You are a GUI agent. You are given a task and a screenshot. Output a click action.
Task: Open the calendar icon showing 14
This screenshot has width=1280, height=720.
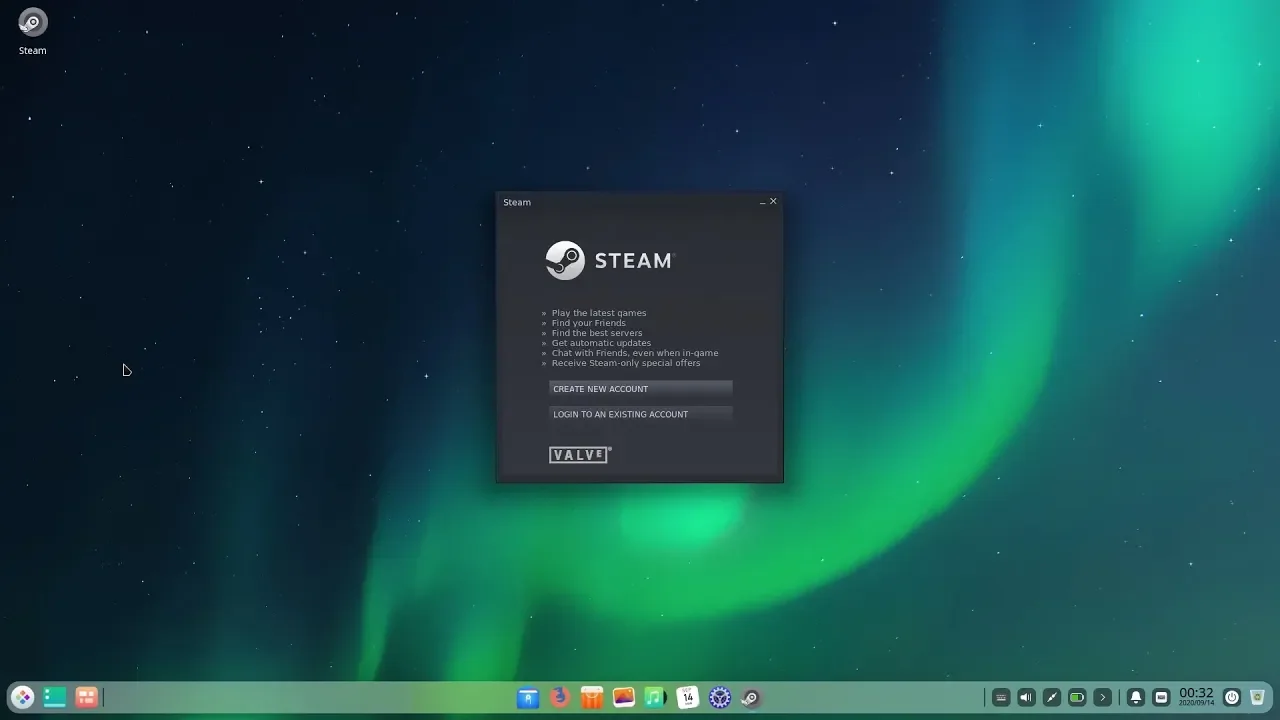tap(688, 698)
